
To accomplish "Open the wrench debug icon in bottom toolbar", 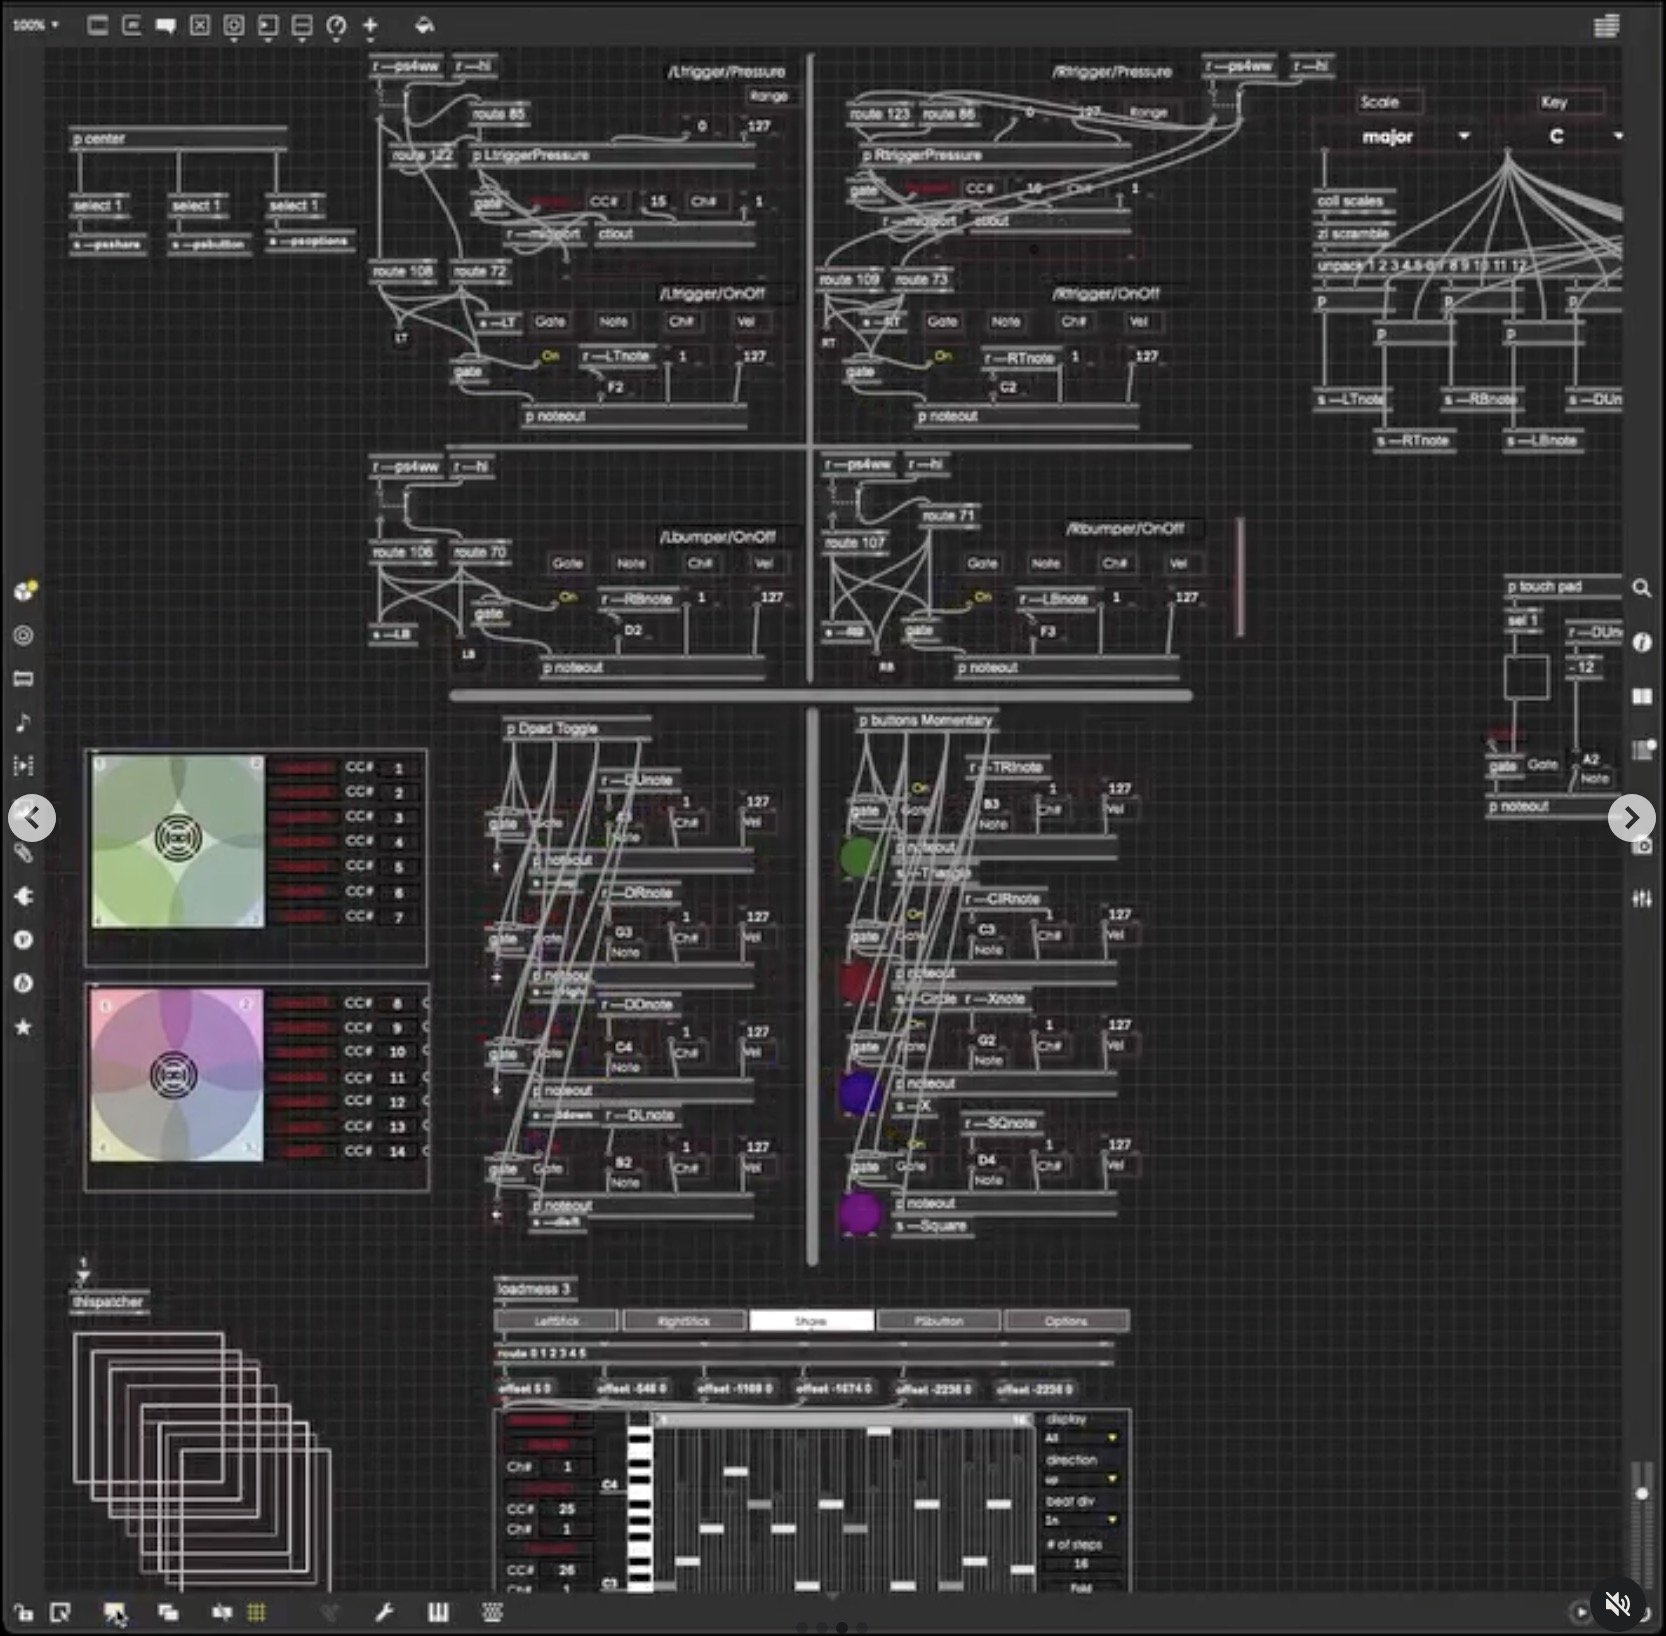I will (384, 1612).
